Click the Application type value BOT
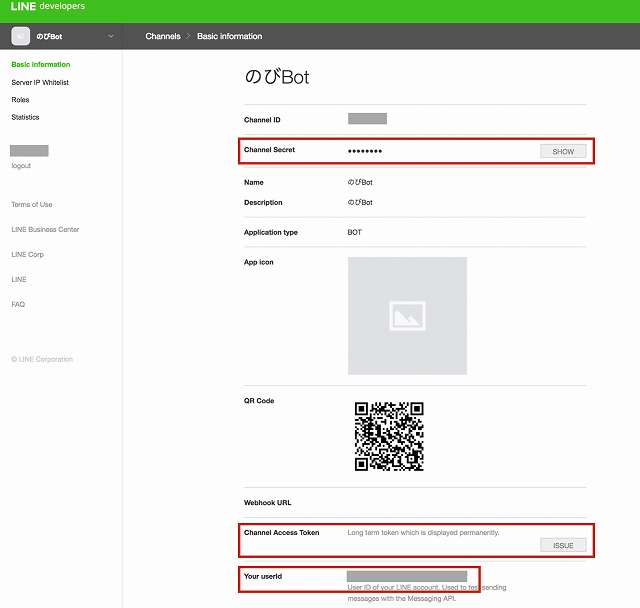640x608 pixels. click(355, 232)
